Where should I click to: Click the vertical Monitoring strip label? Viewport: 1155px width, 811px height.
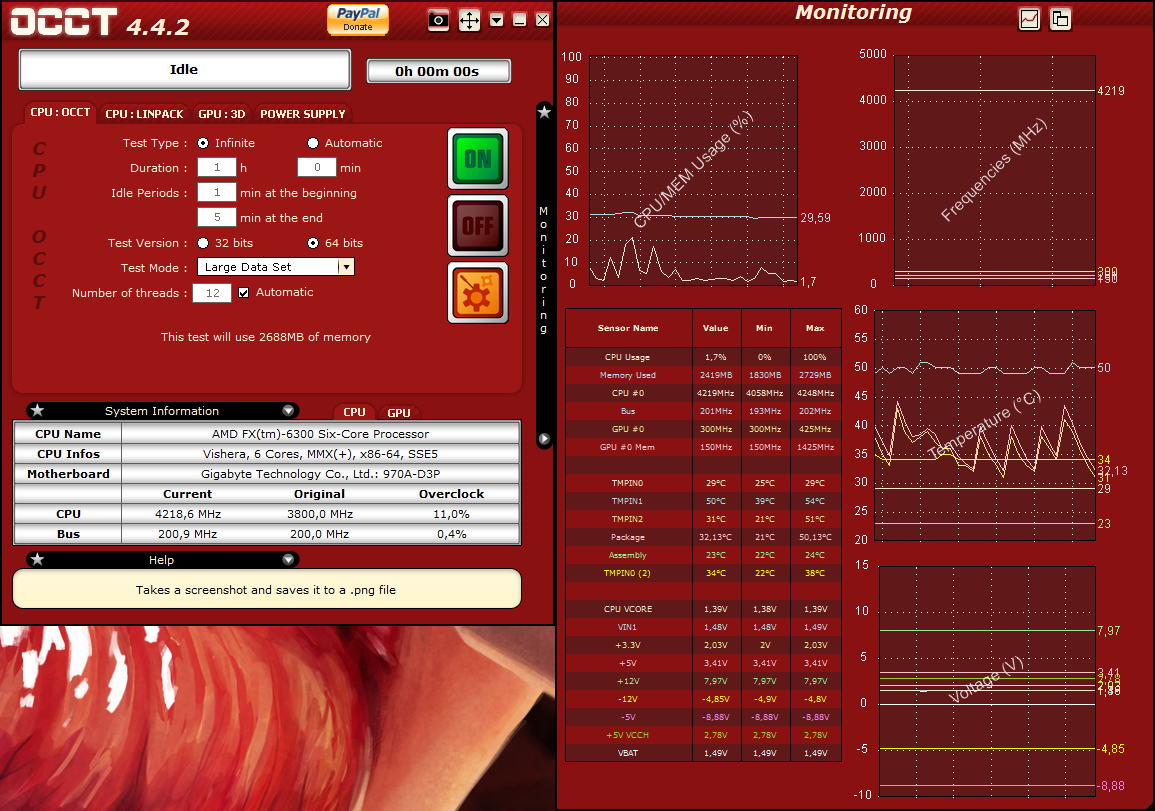(544, 270)
